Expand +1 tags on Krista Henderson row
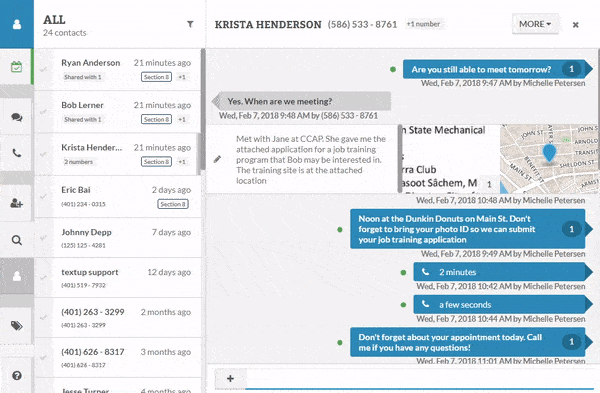The height and width of the screenshot is (393, 600). click(182, 162)
